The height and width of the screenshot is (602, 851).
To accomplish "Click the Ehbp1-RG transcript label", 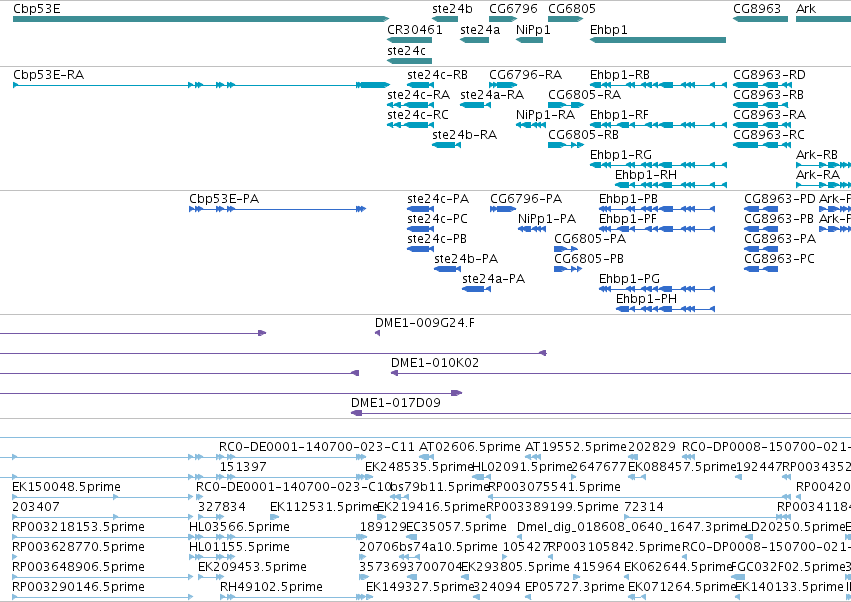I will 621,155.
